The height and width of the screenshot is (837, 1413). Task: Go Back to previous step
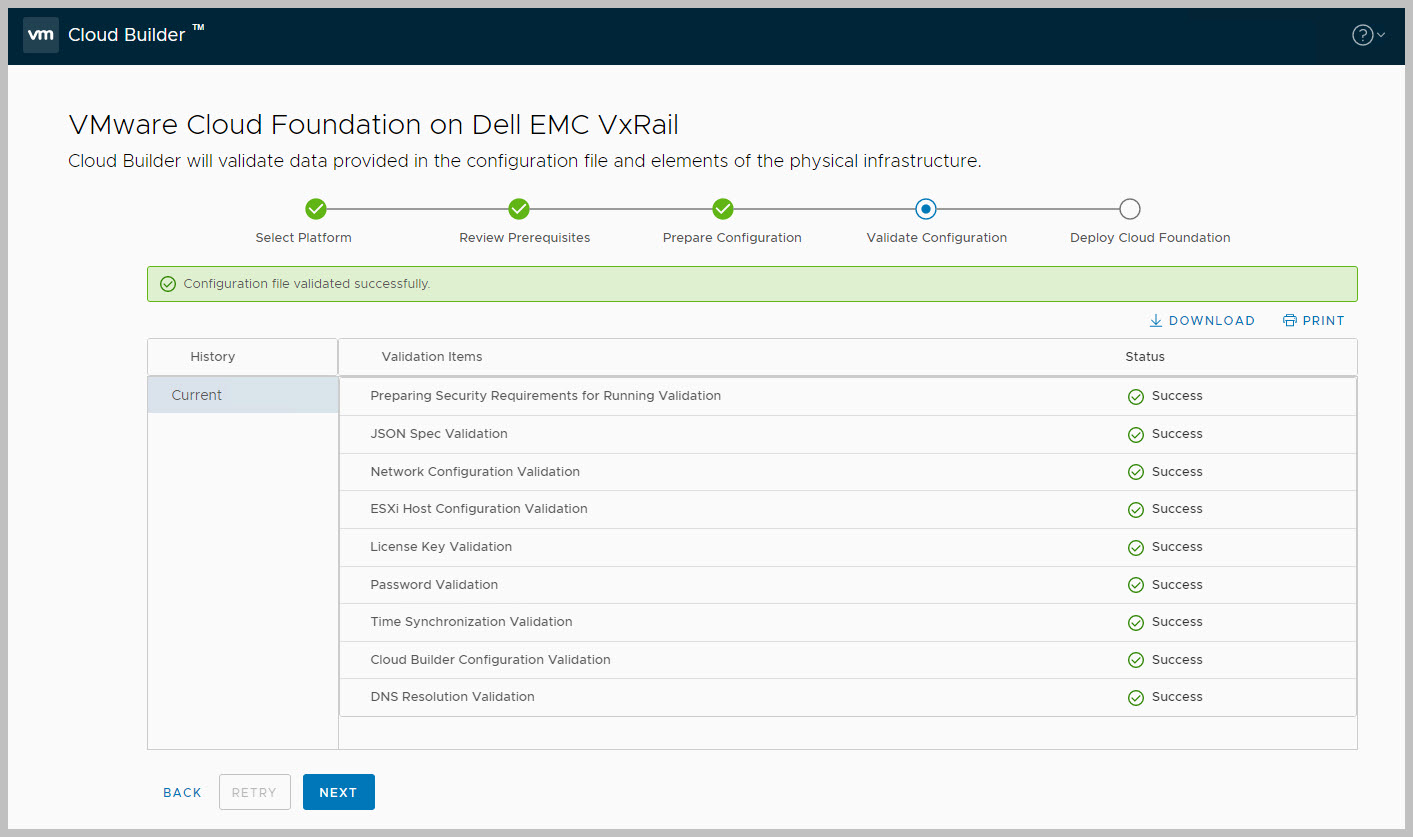[182, 792]
